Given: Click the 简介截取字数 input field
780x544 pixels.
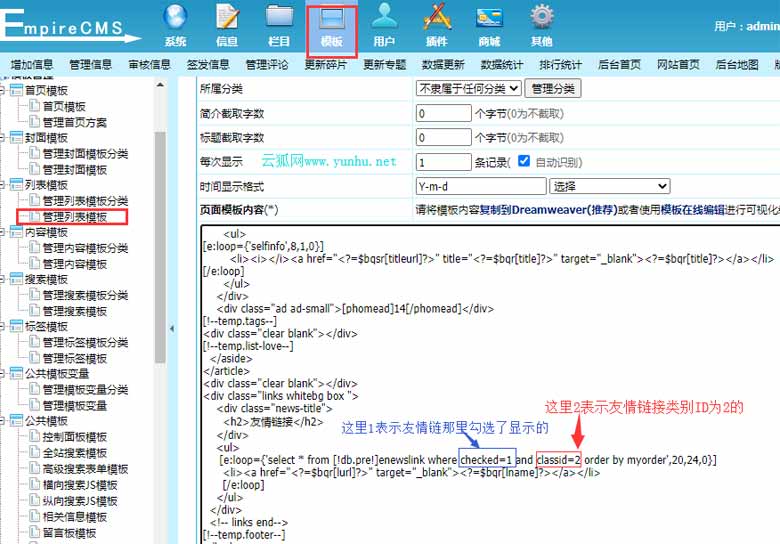Looking at the screenshot, I should [x=444, y=113].
